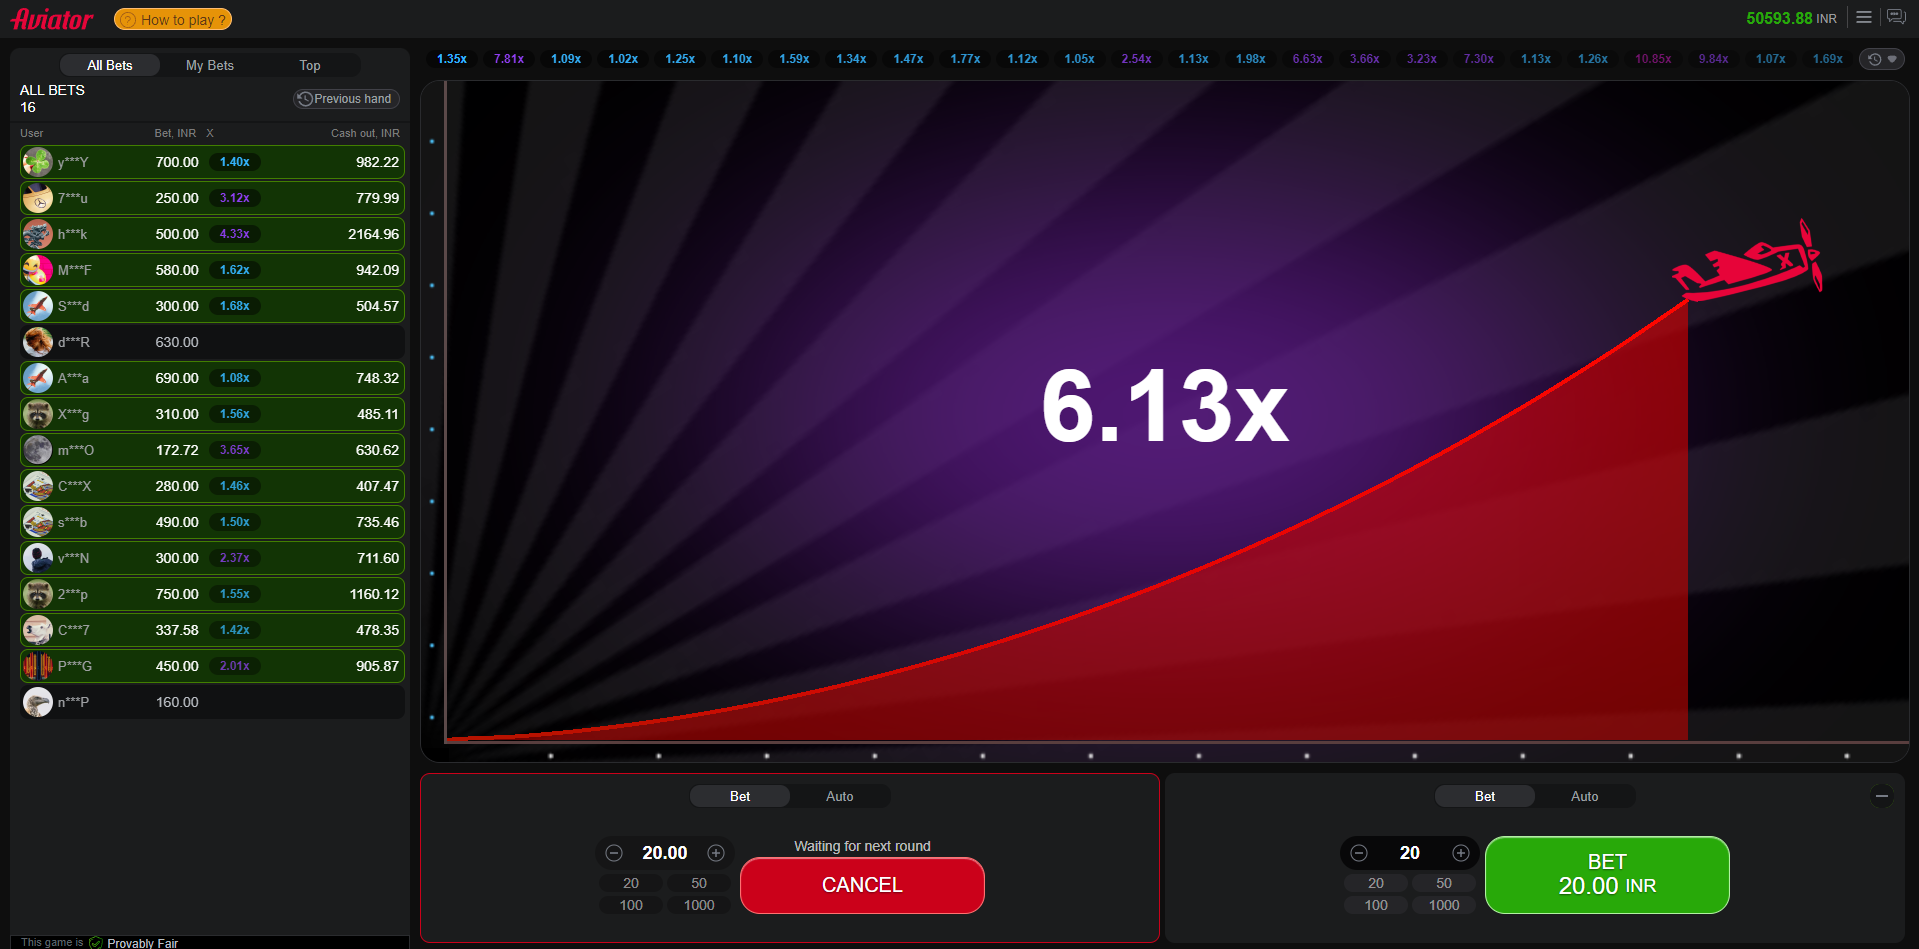Click avatar of user n***P
The width and height of the screenshot is (1919, 949).
click(38, 702)
